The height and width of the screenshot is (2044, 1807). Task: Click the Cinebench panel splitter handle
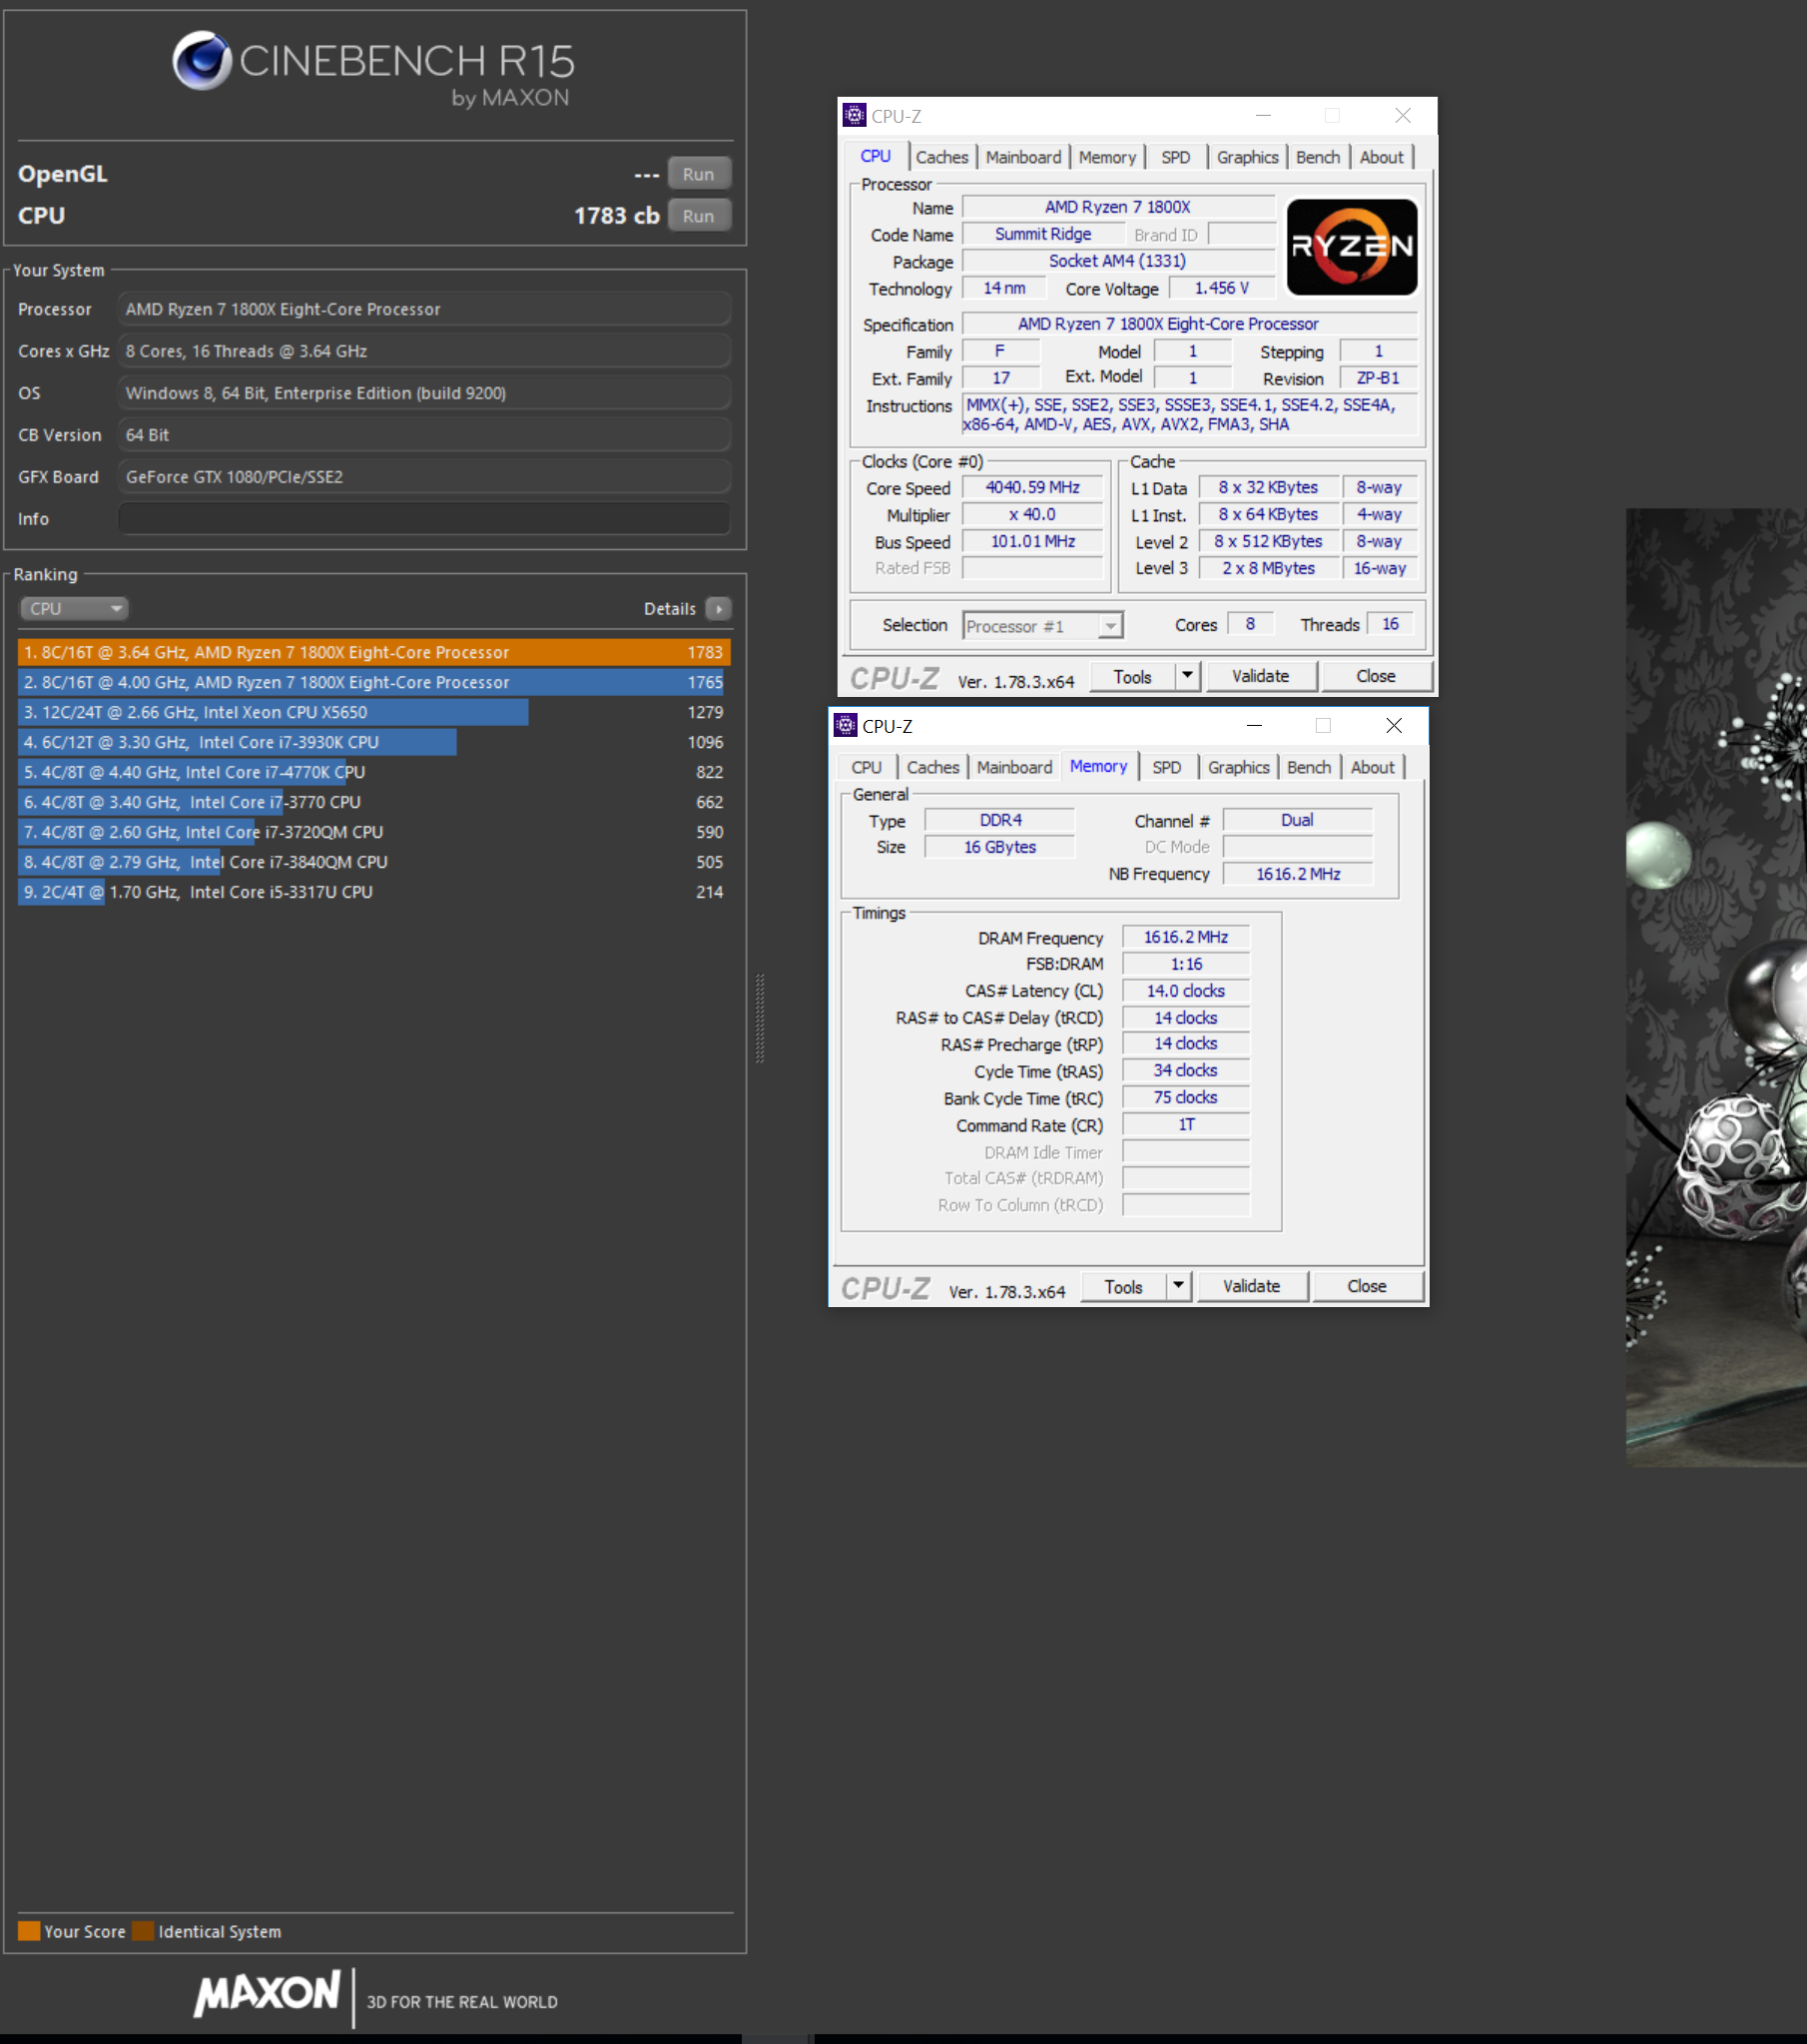[x=760, y=1018]
